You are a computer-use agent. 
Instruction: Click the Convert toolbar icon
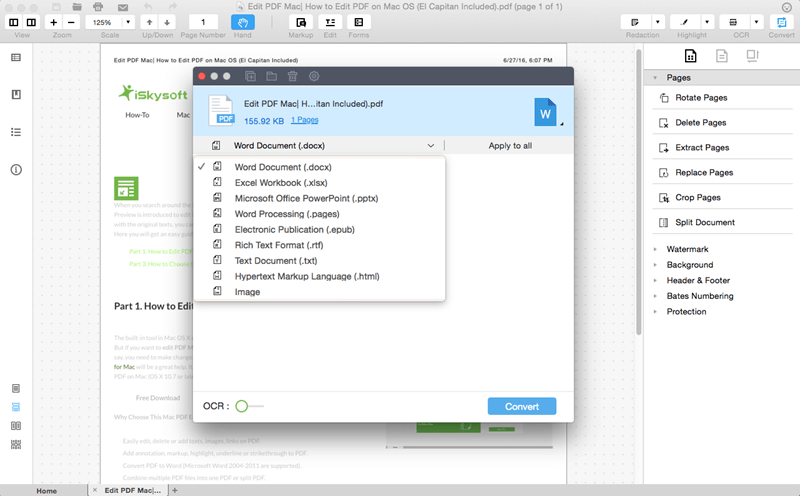click(x=781, y=22)
